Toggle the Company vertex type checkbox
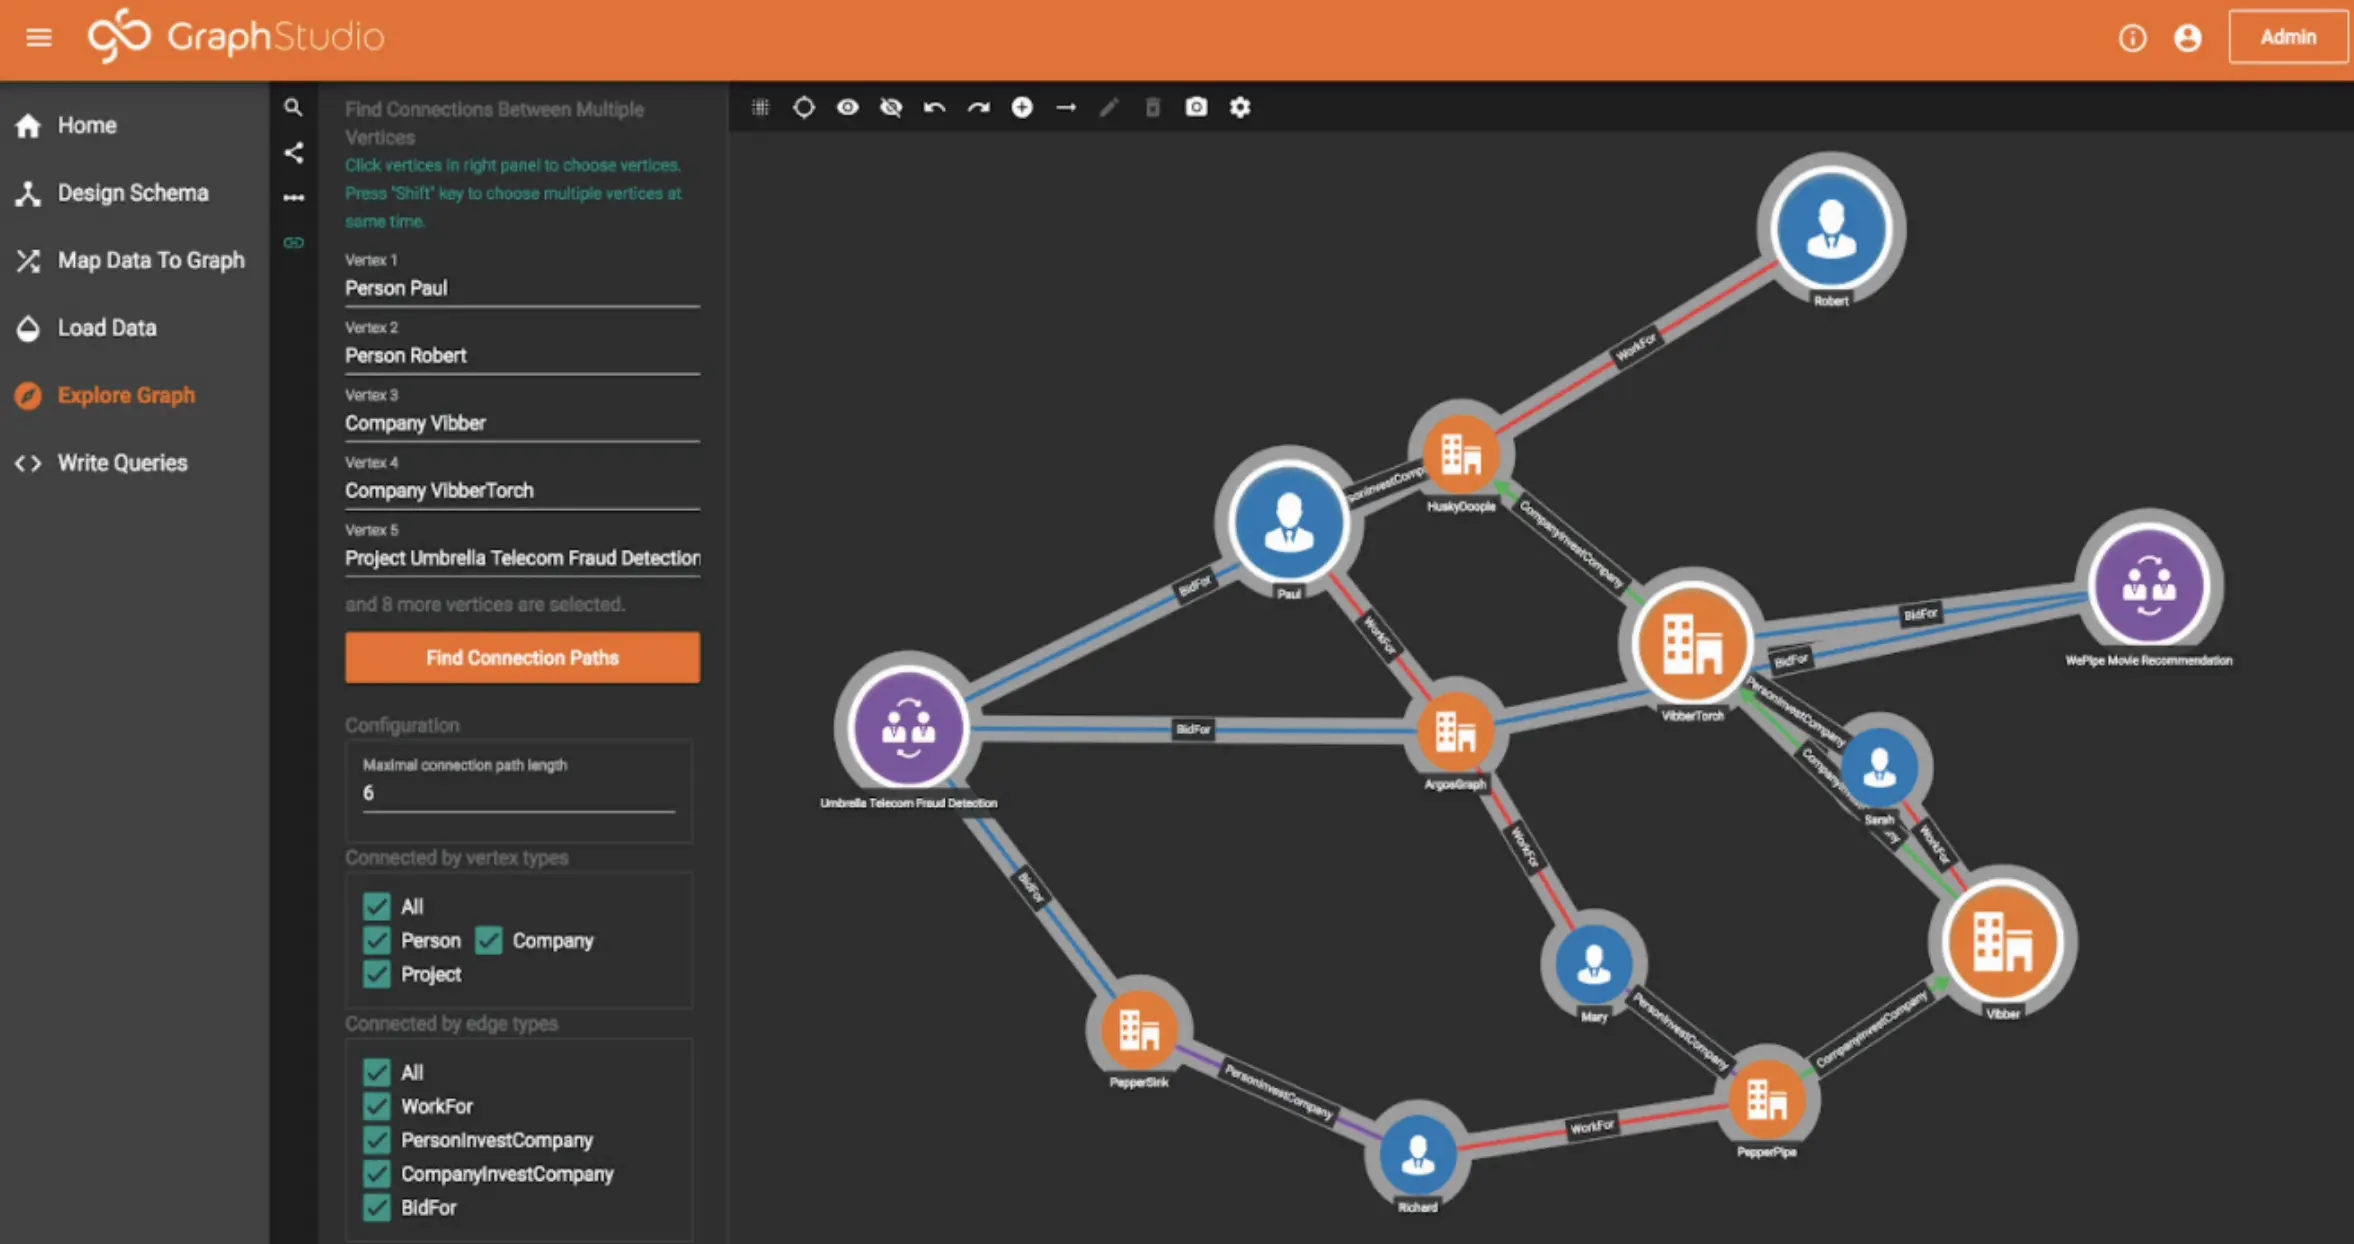The image size is (2354, 1244). 489,940
